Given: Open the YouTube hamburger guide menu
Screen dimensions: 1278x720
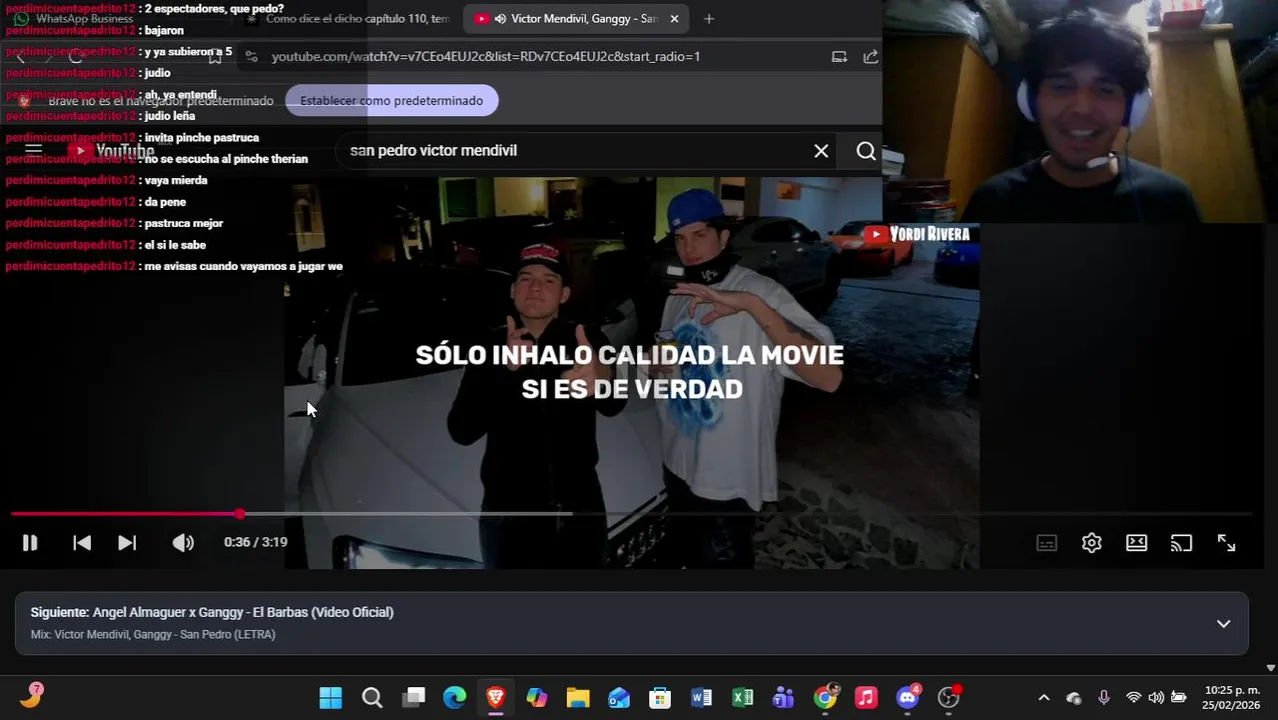Looking at the screenshot, I should point(33,151).
